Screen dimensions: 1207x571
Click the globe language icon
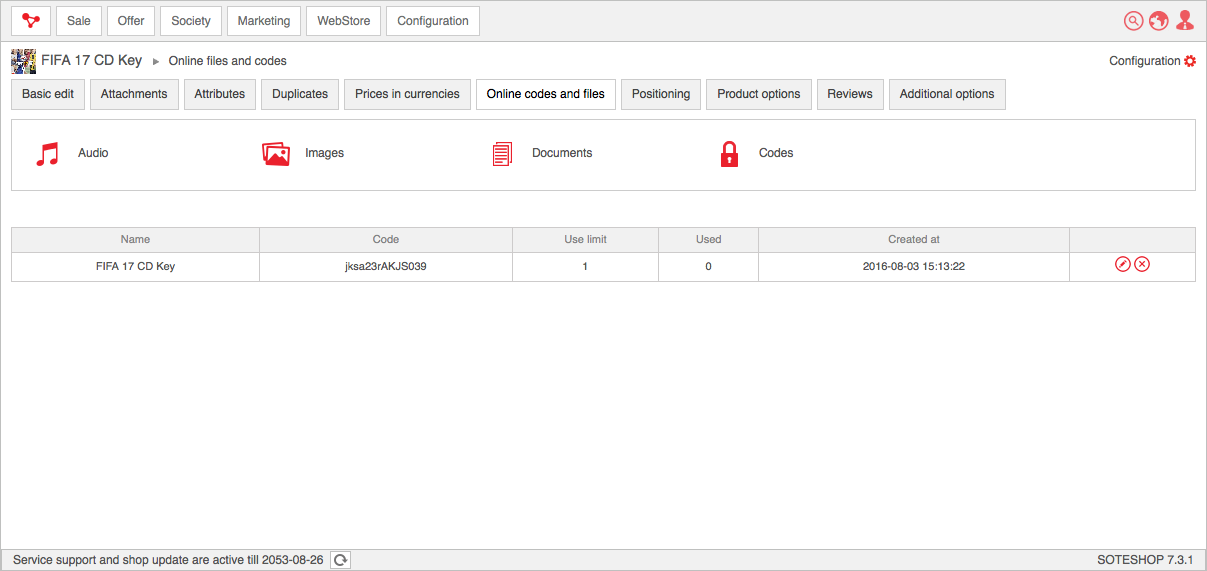pyautogui.click(x=1159, y=21)
